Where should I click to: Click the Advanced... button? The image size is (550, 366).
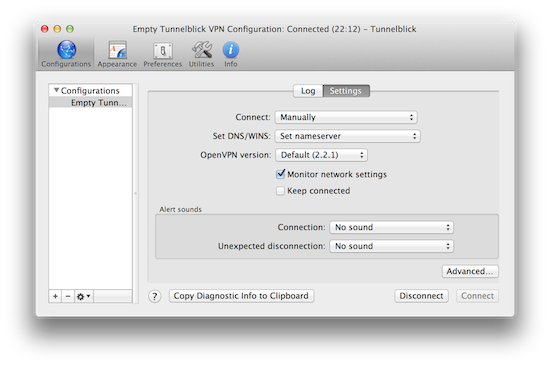tap(470, 271)
